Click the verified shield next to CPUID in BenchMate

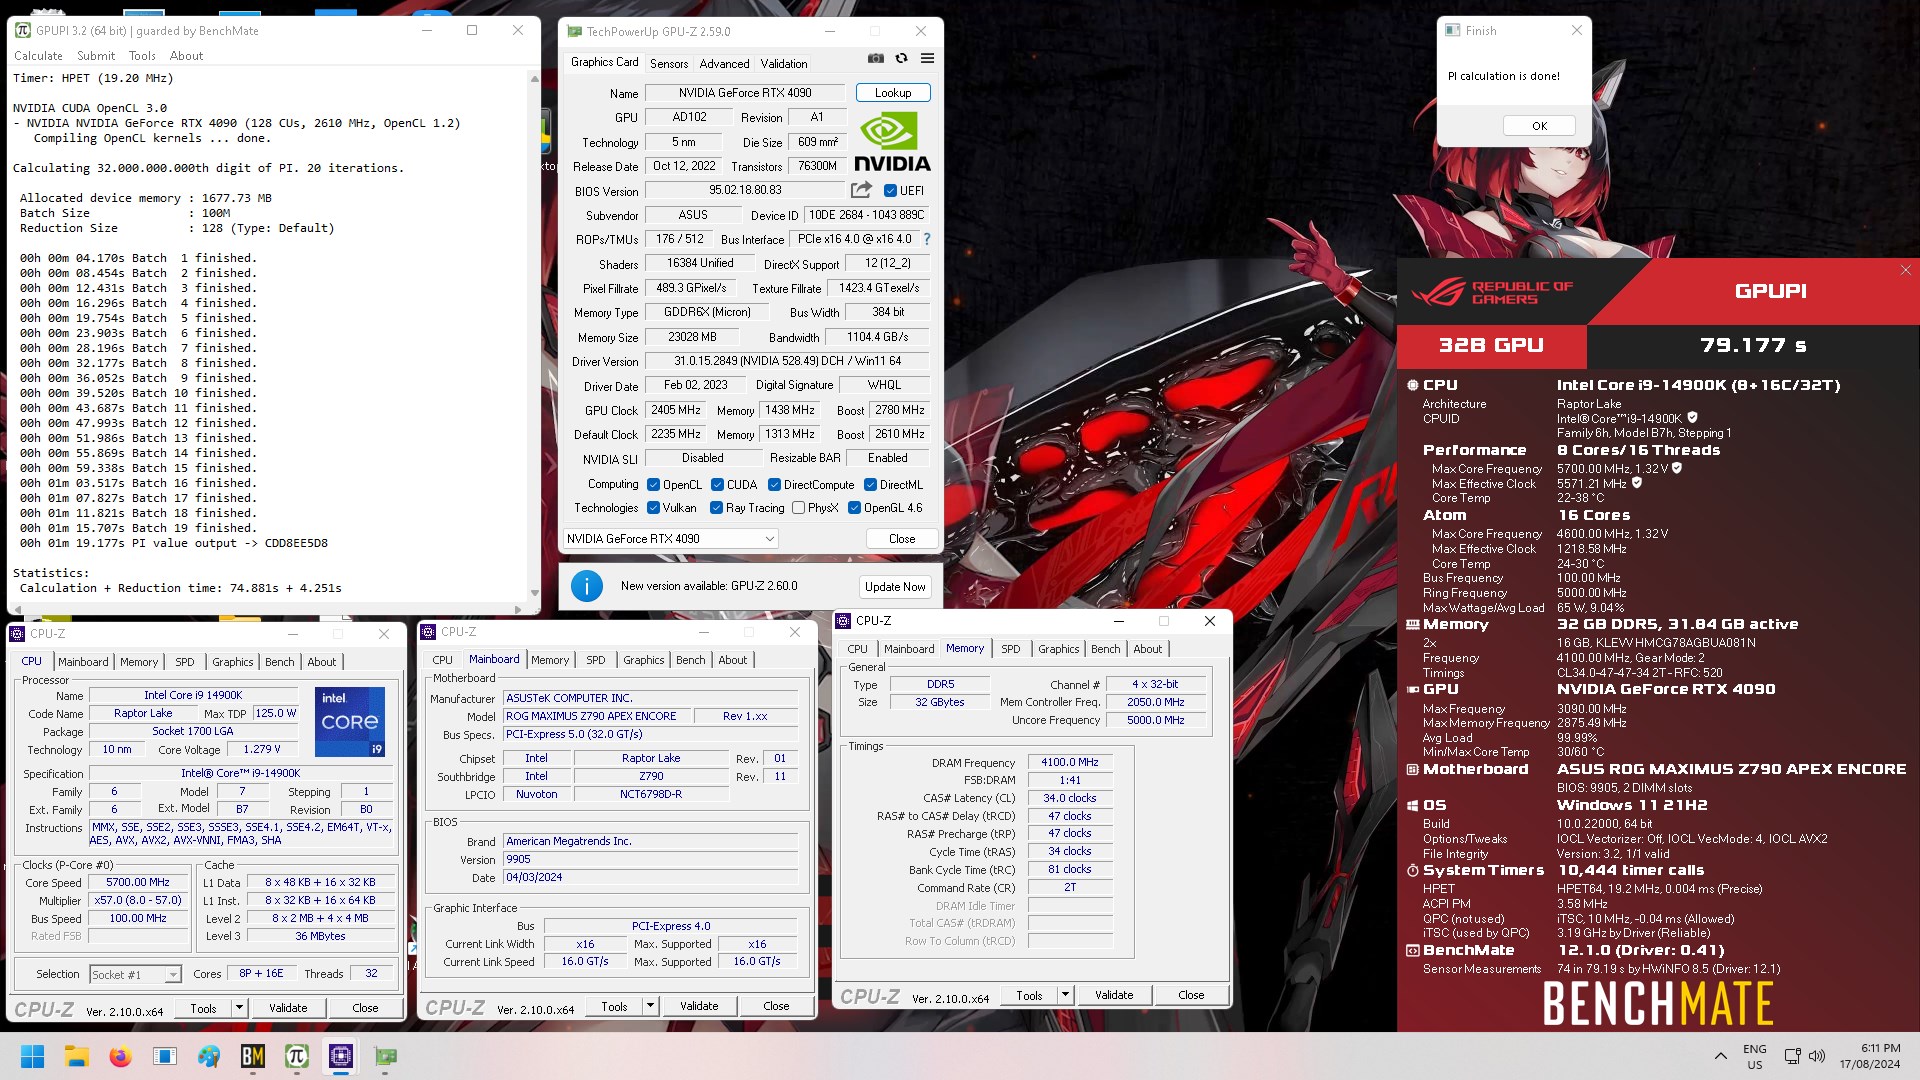(x=1692, y=418)
